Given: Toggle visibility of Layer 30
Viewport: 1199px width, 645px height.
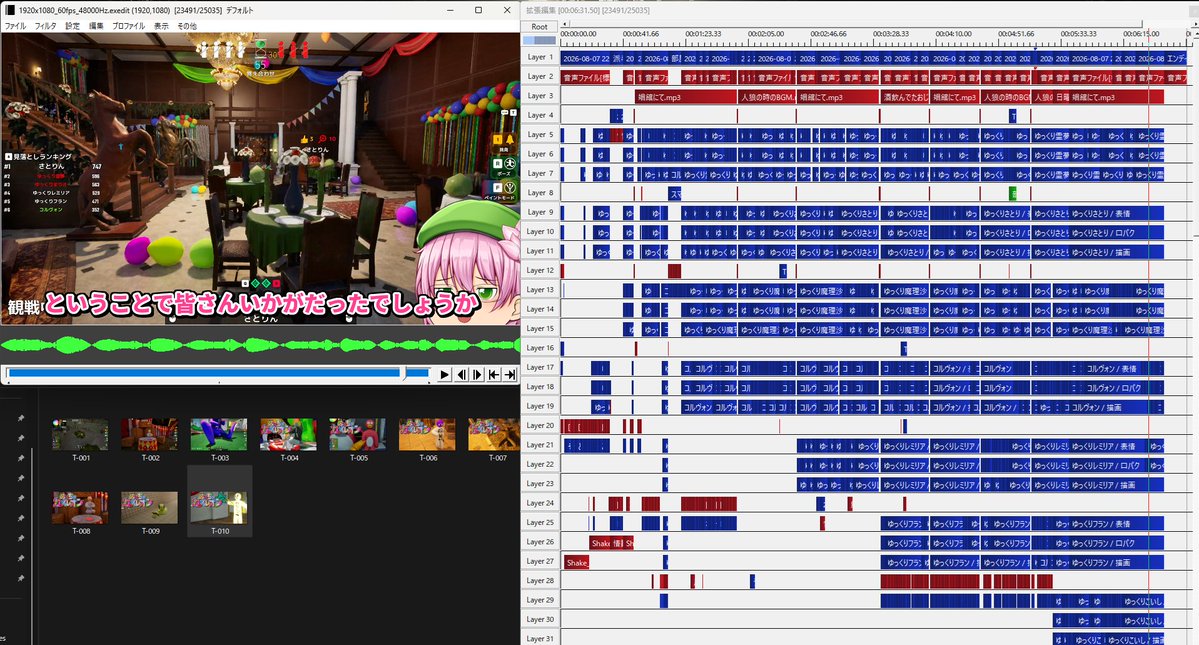Looking at the screenshot, I should tap(540, 620).
